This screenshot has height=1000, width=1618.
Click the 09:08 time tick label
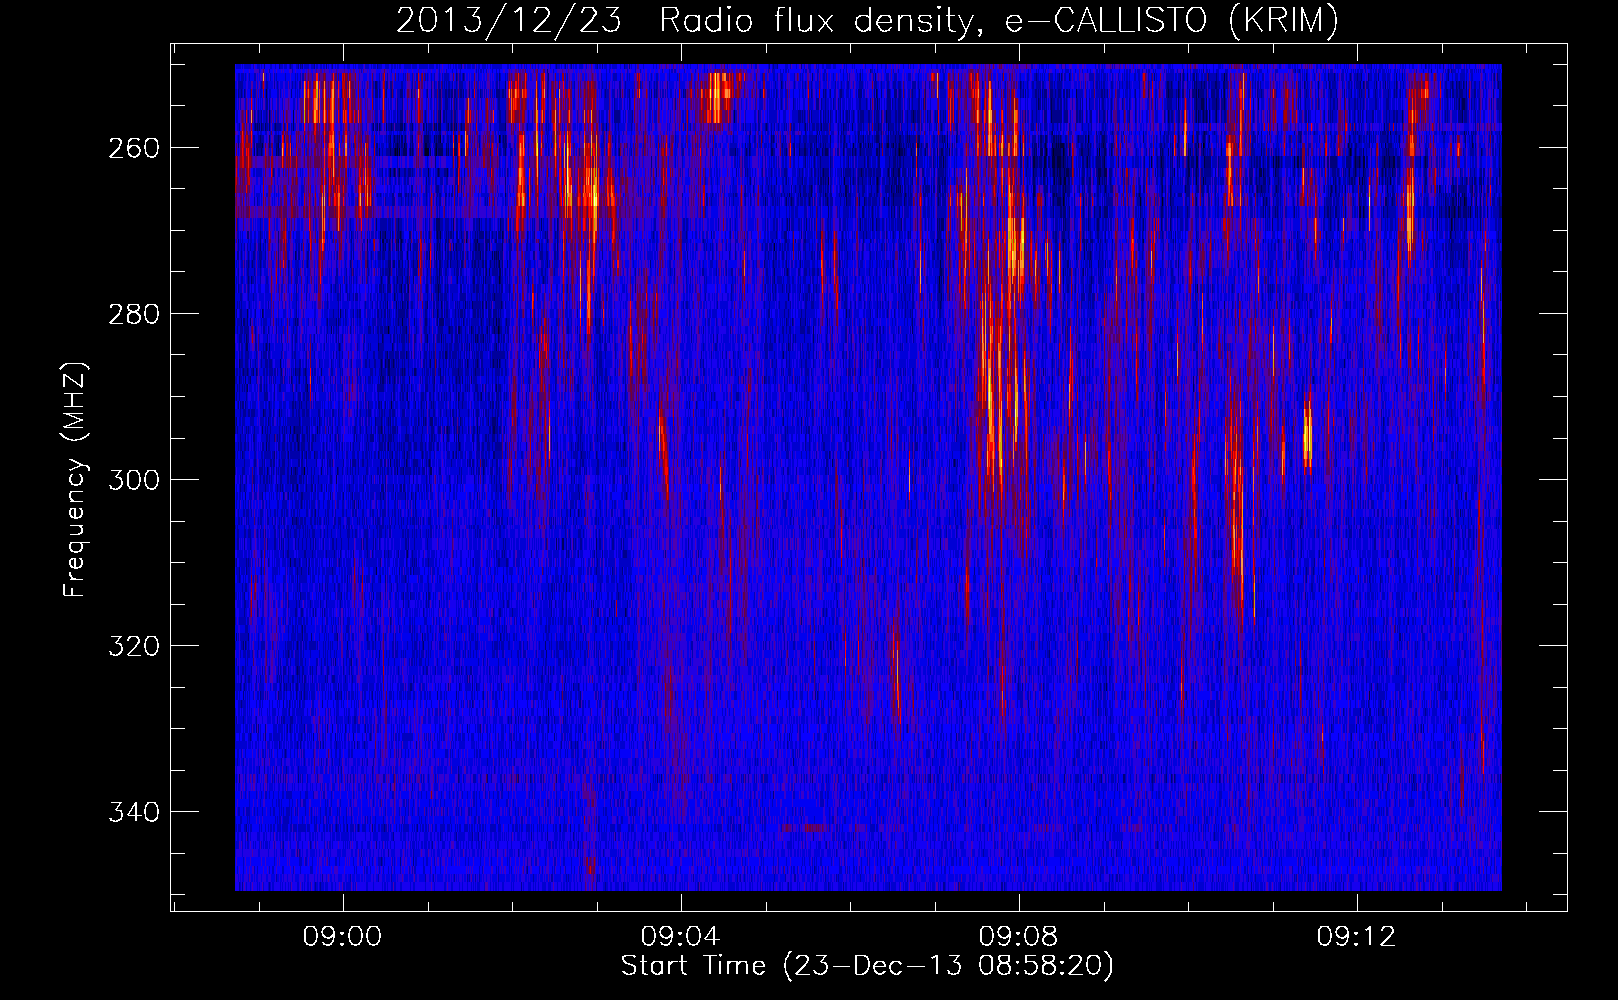point(1019,937)
